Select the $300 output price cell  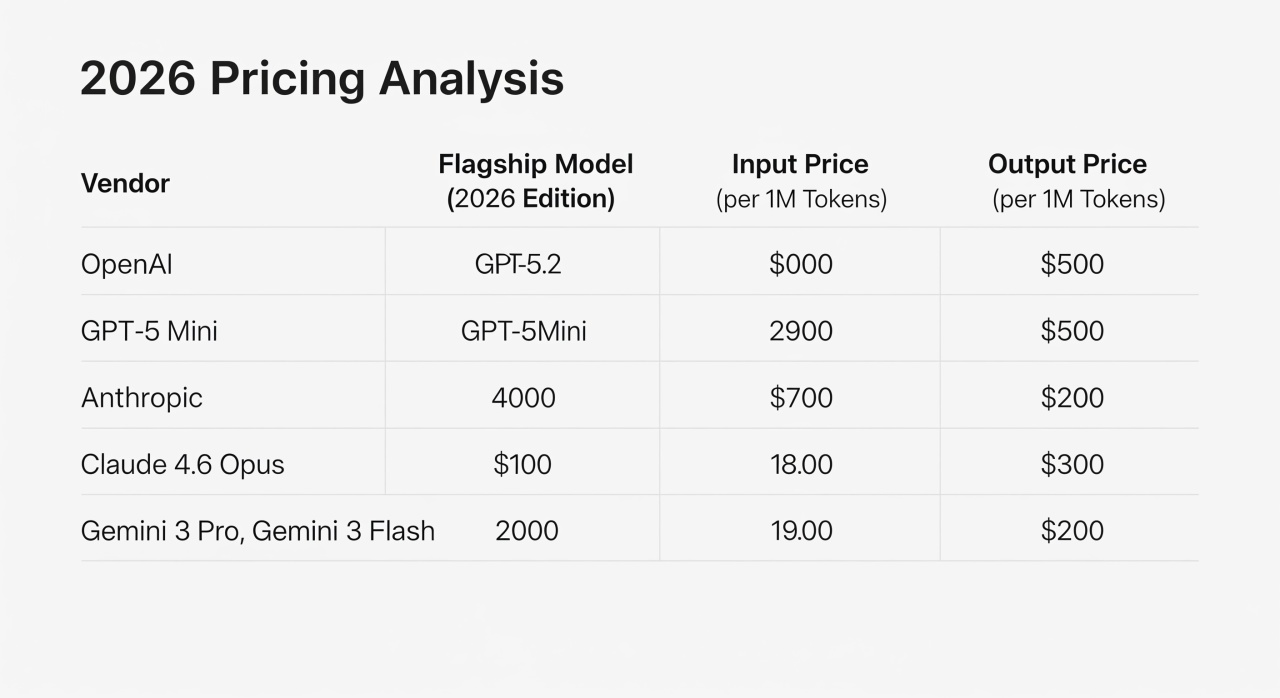(x=1072, y=464)
